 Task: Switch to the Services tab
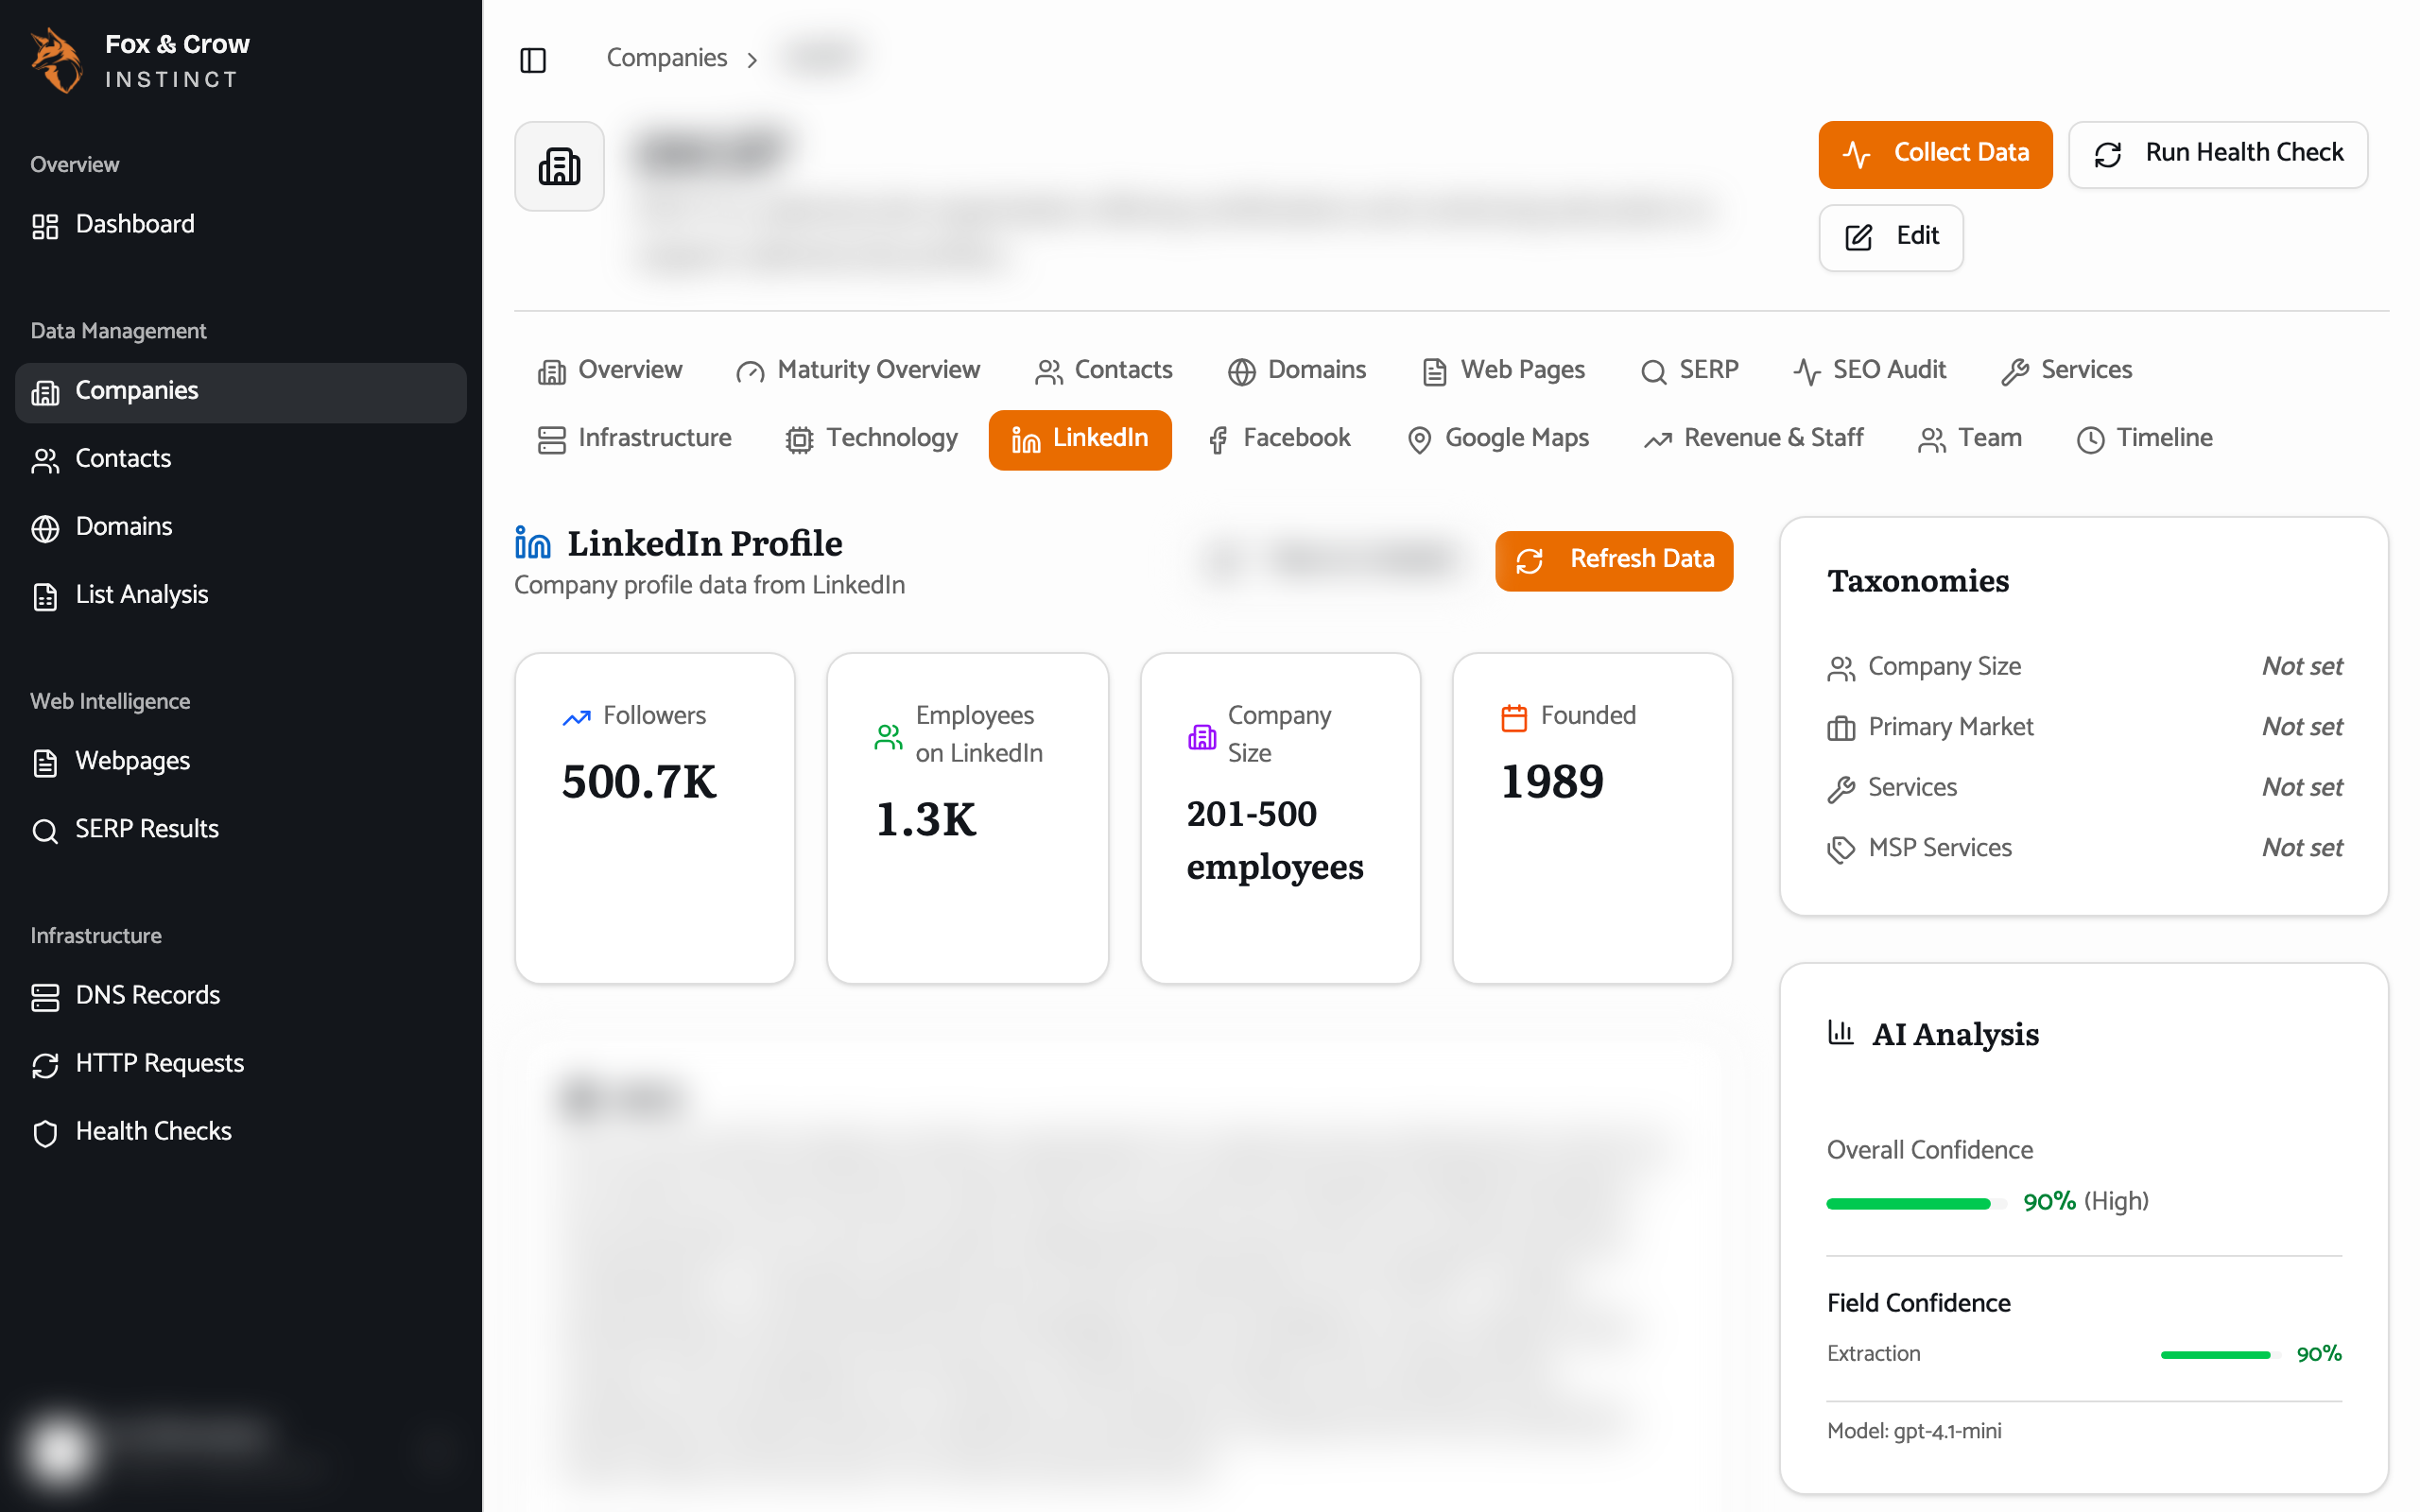click(2067, 371)
